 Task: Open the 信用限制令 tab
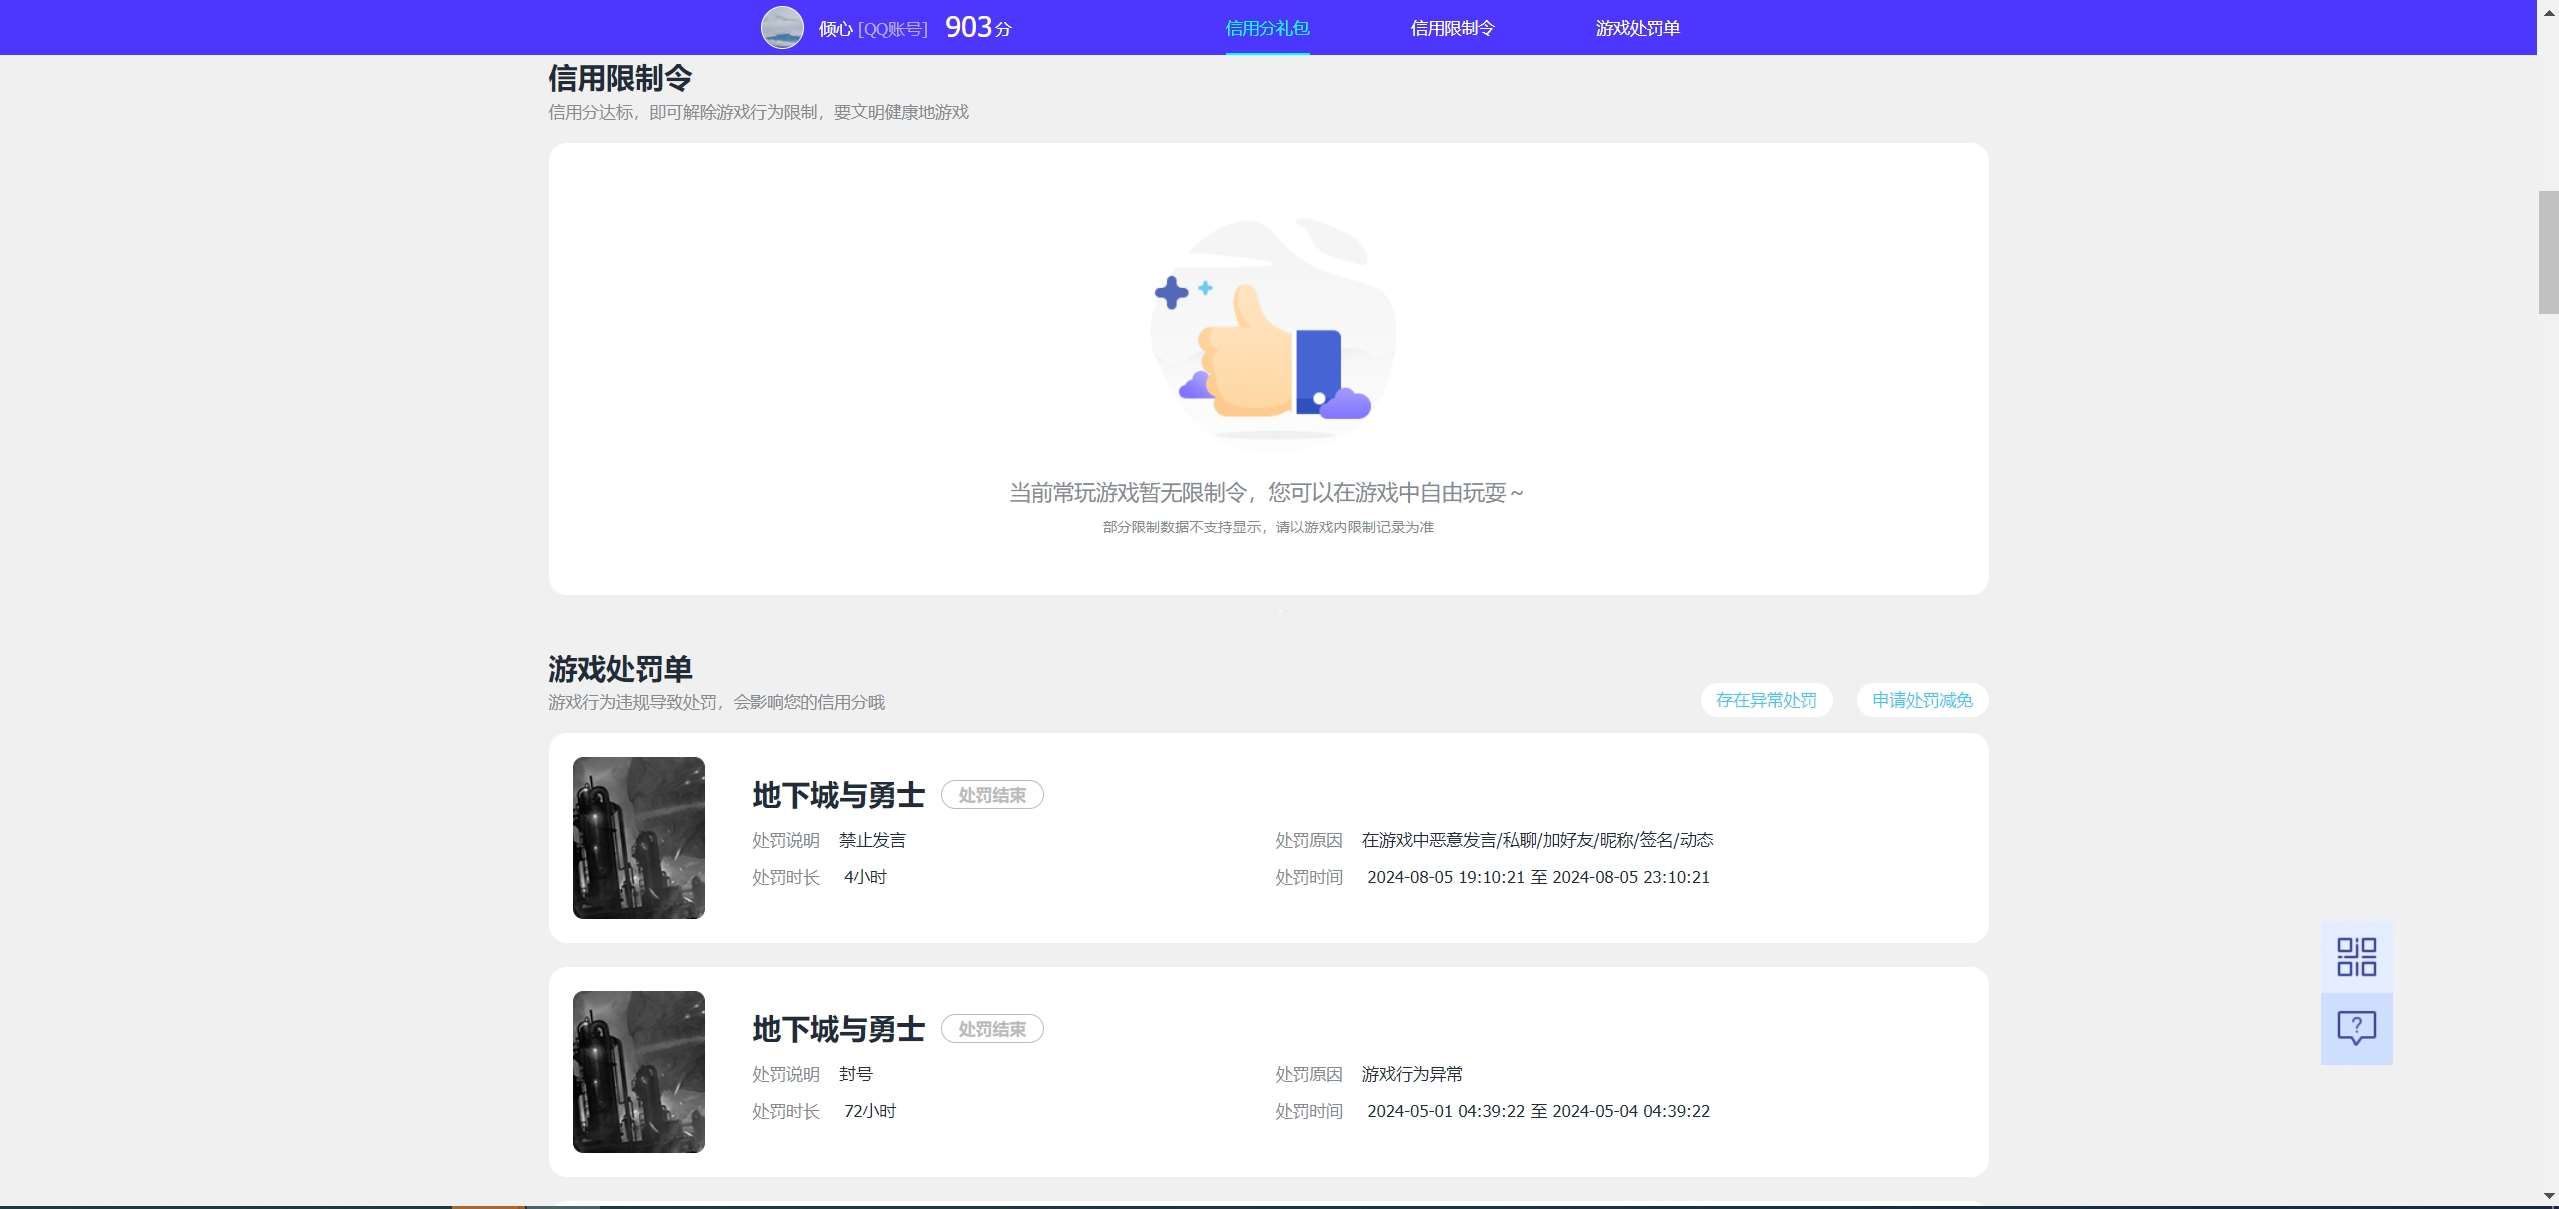pos(1452,28)
